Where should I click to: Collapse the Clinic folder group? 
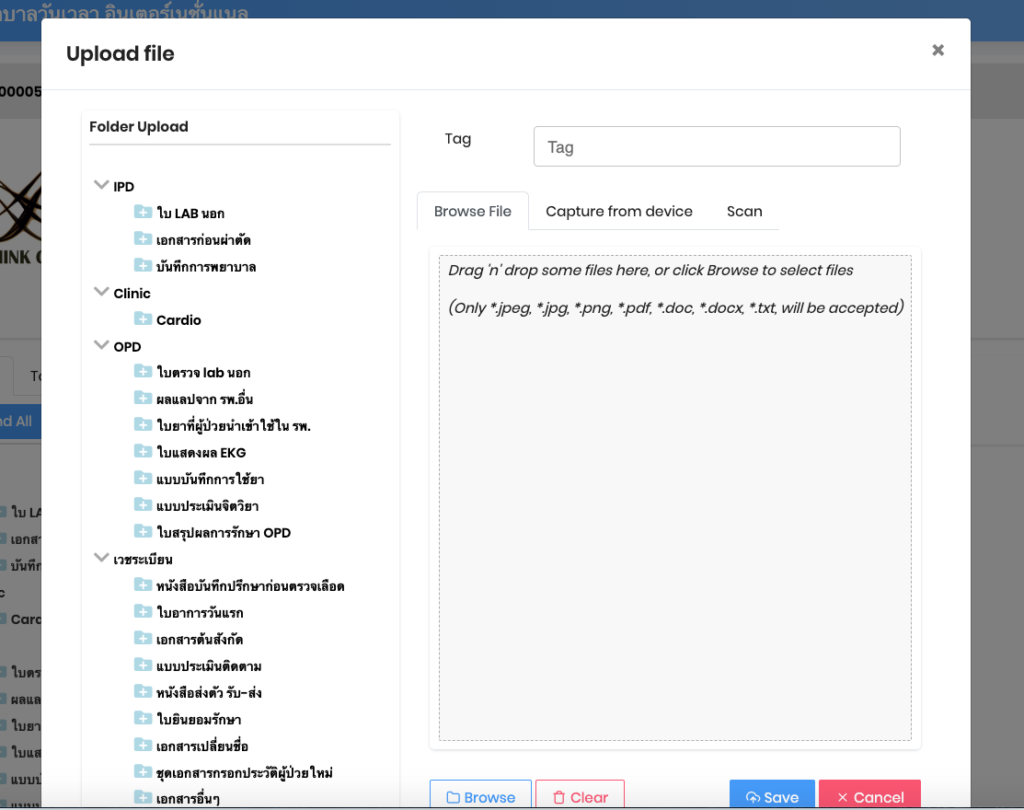[x=100, y=293]
